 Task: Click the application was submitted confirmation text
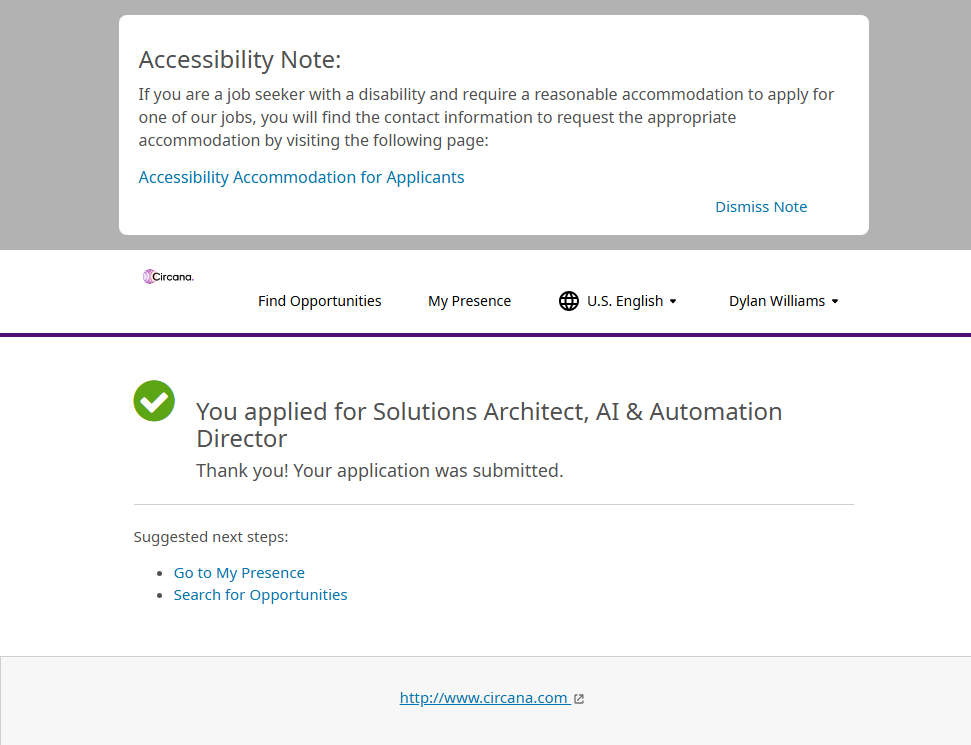tap(380, 470)
